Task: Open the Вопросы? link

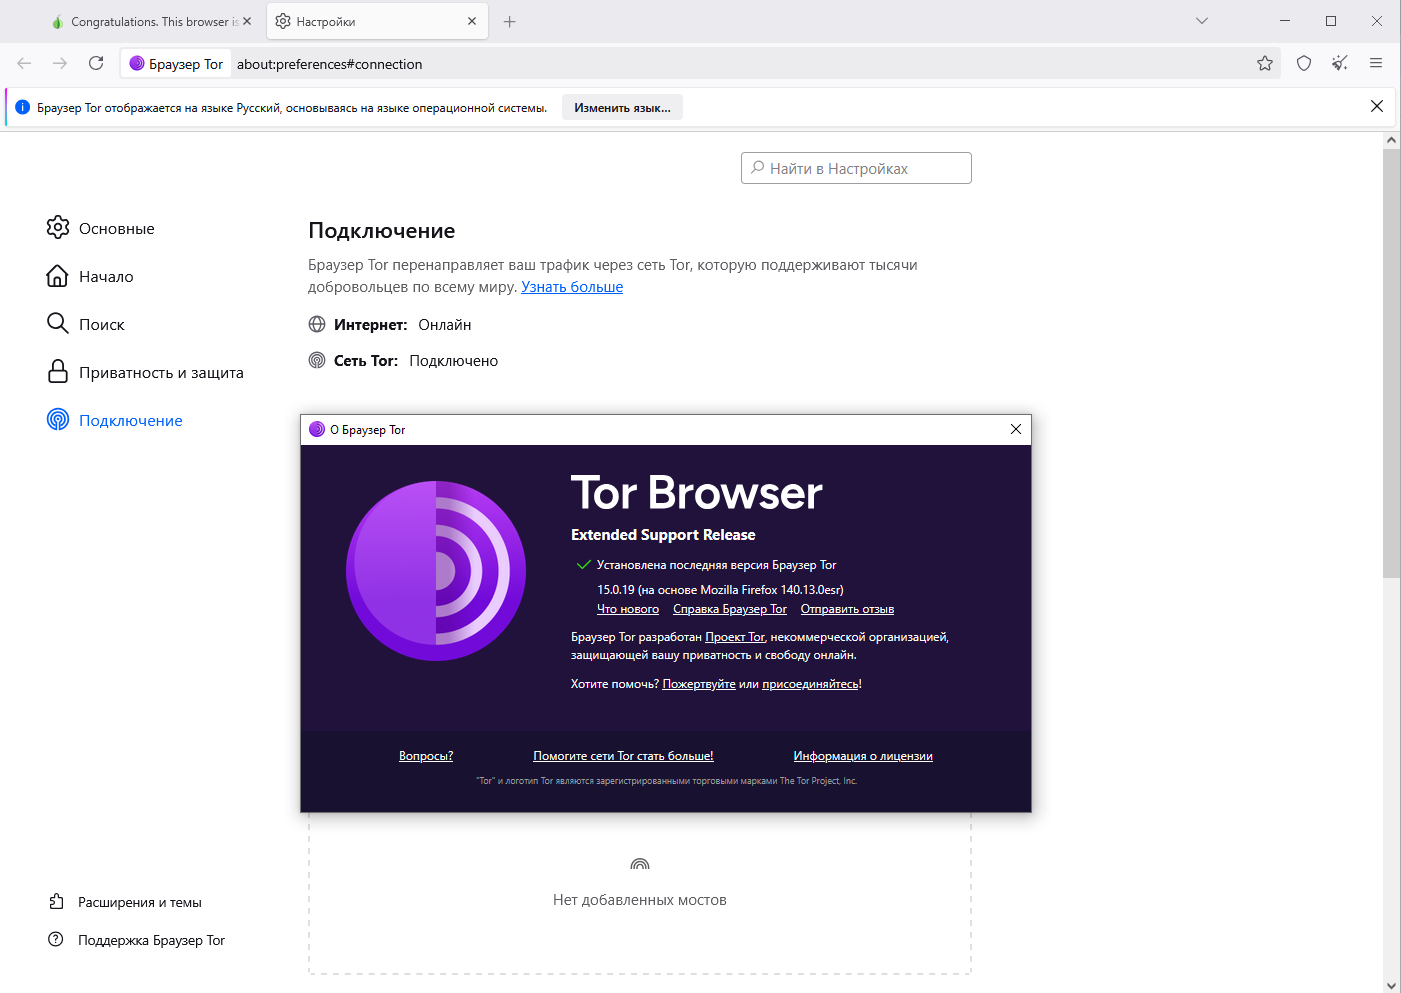Action: (426, 756)
